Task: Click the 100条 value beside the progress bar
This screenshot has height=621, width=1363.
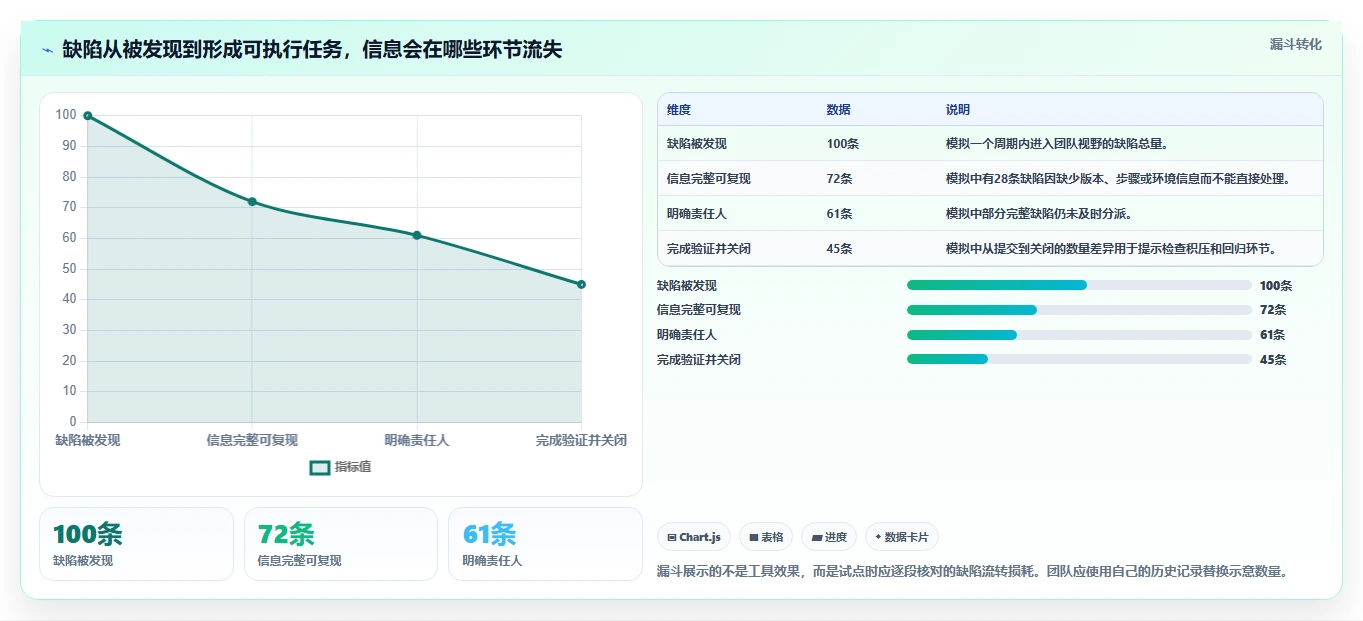Action: pyautogui.click(x=1276, y=286)
